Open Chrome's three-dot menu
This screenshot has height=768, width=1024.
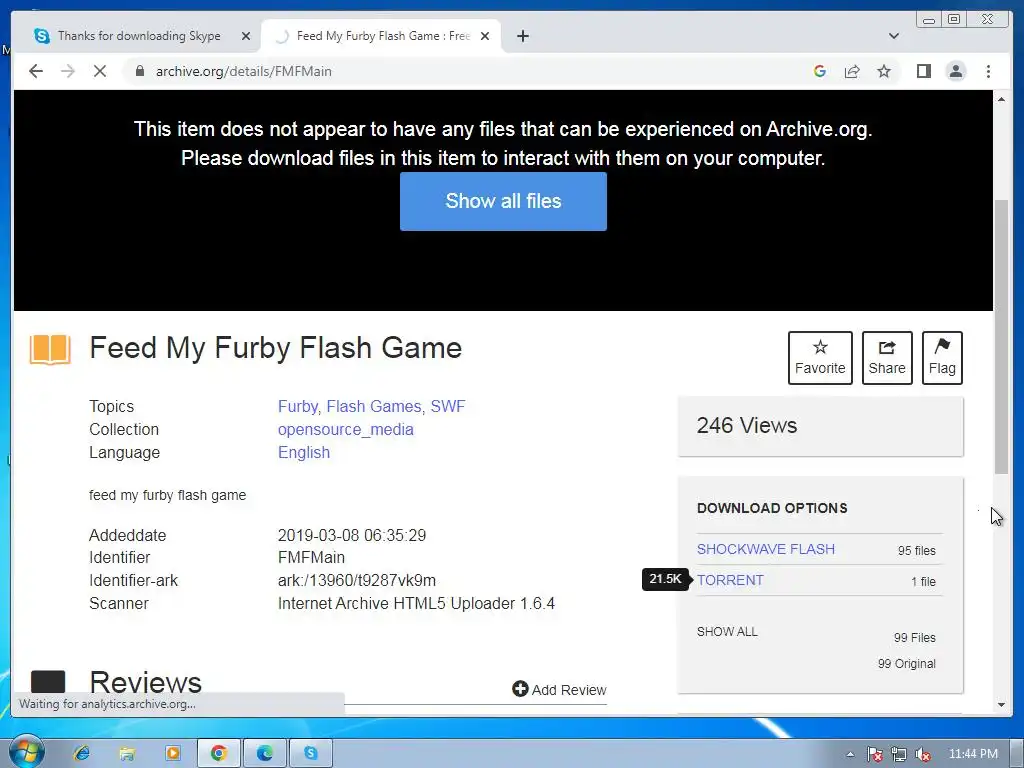tap(988, 71)
